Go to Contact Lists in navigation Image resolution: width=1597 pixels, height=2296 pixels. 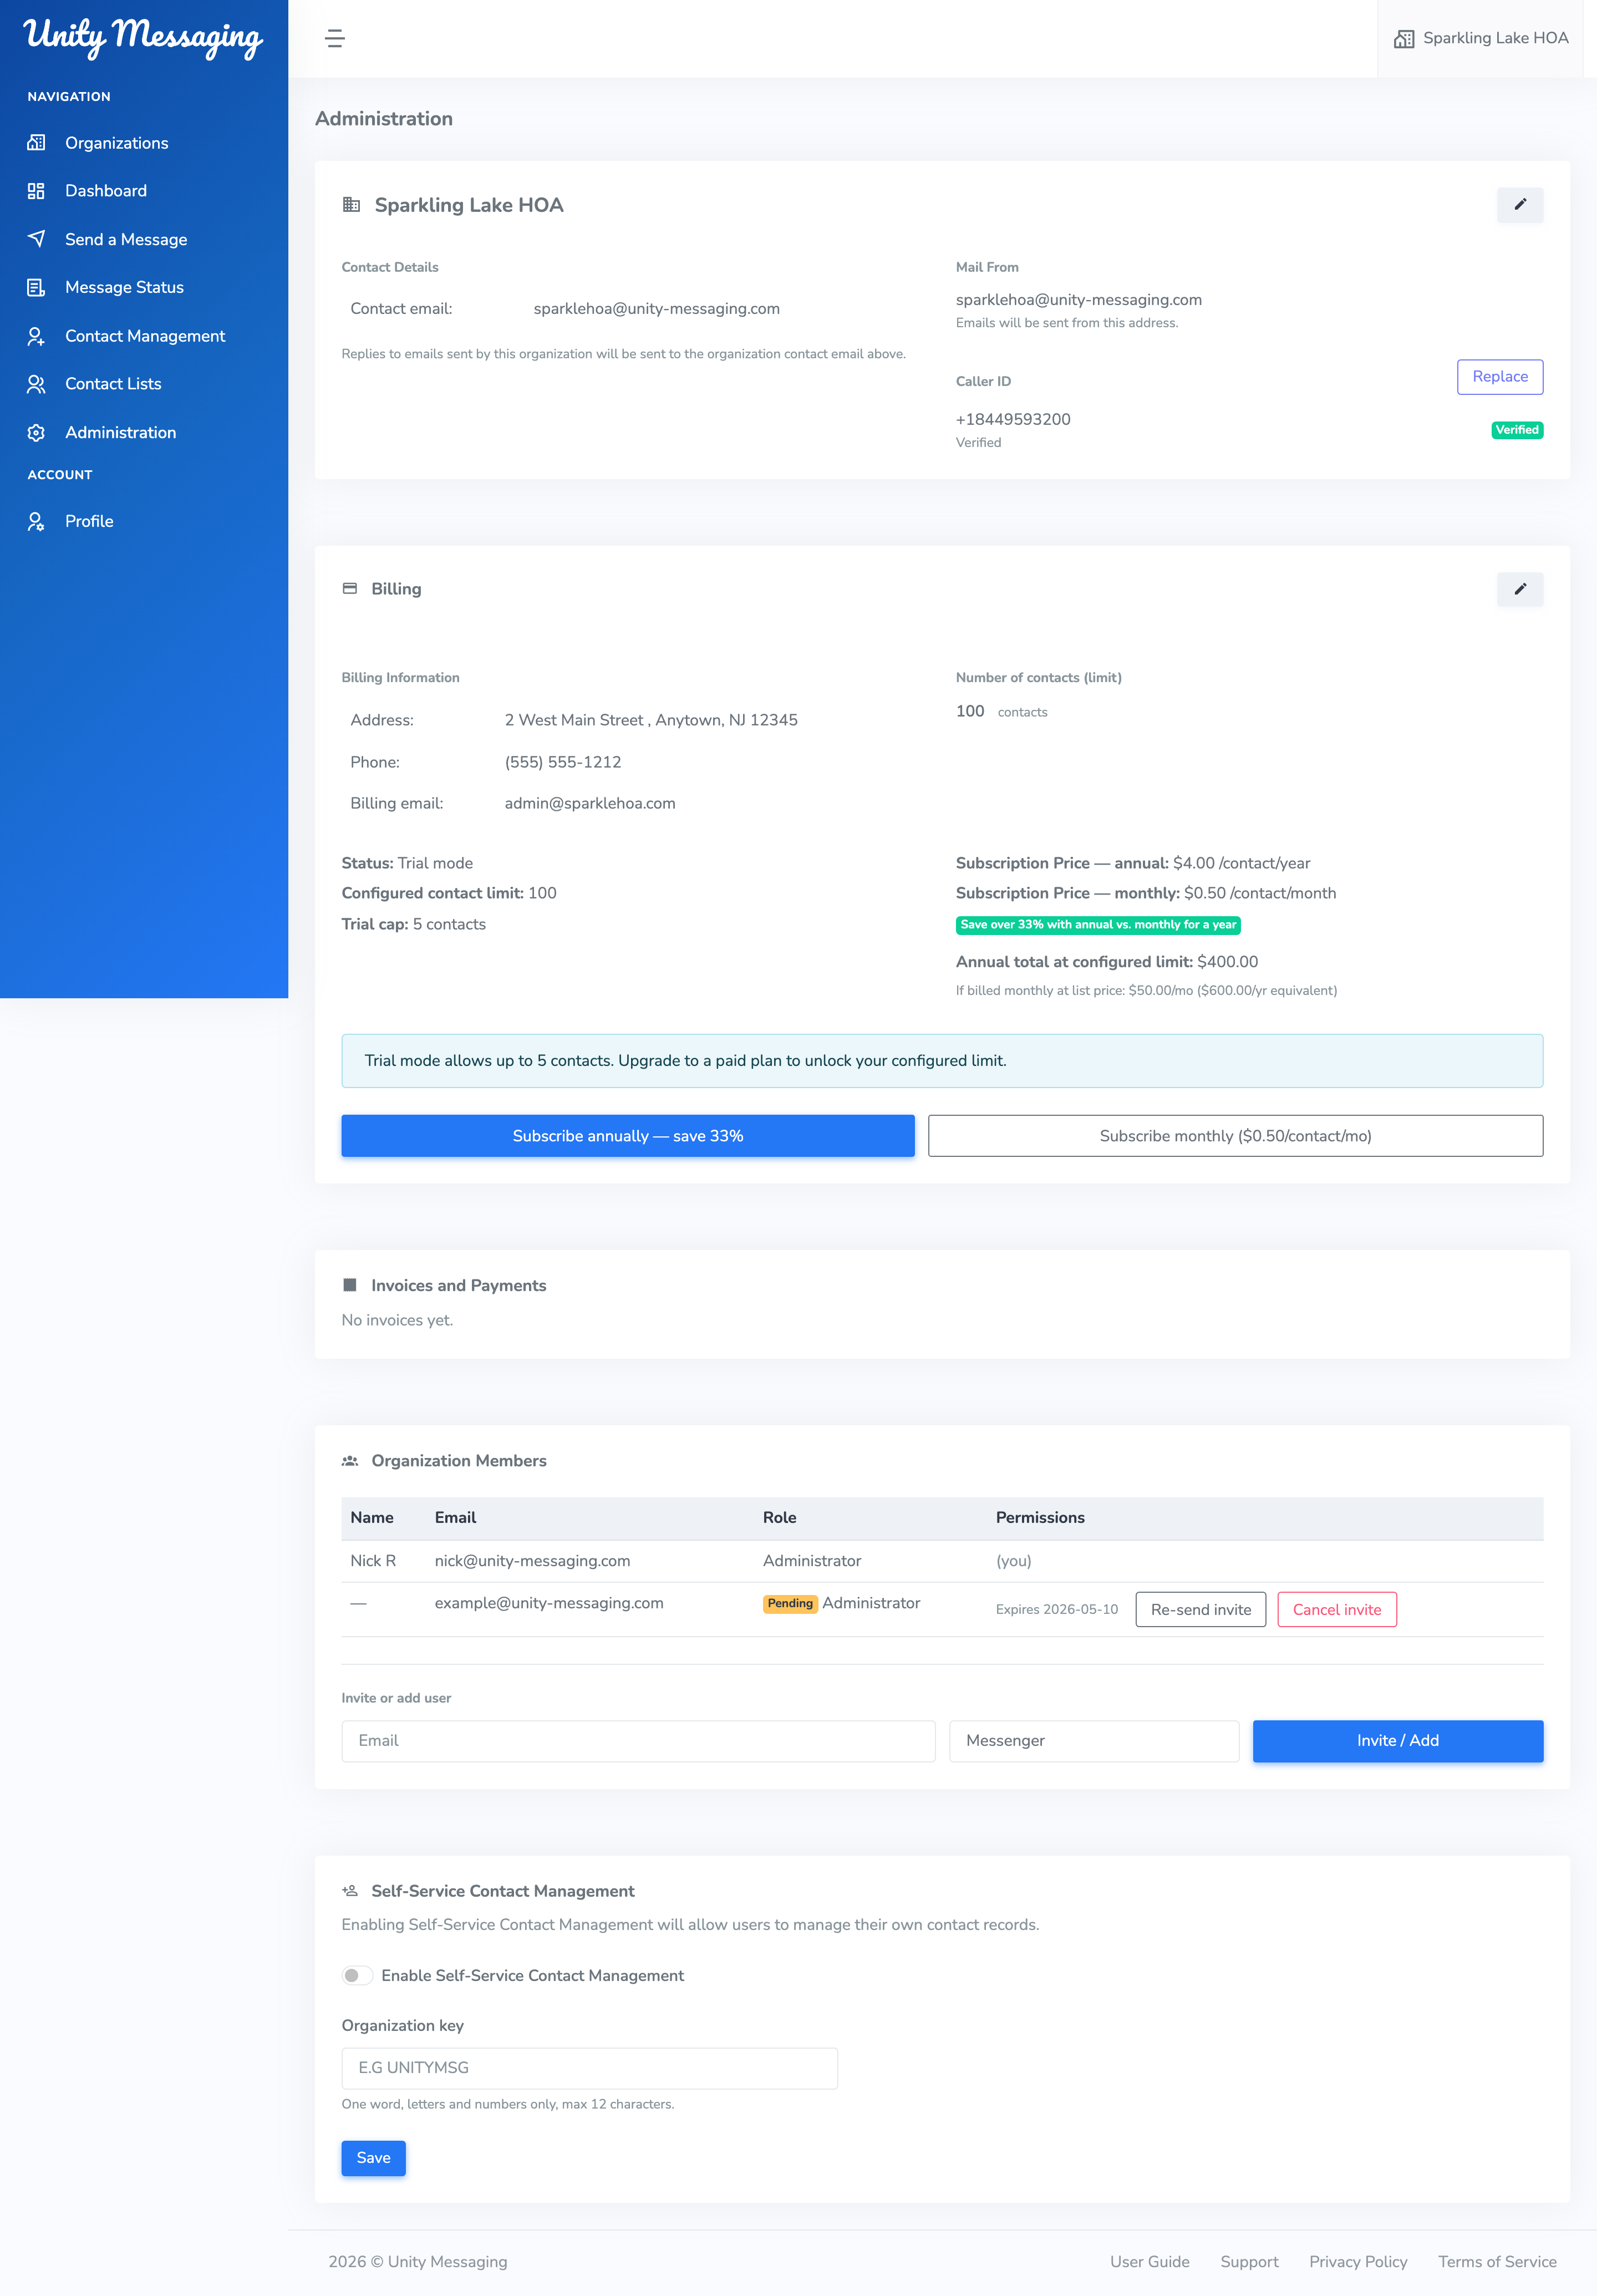pos(113,384)
